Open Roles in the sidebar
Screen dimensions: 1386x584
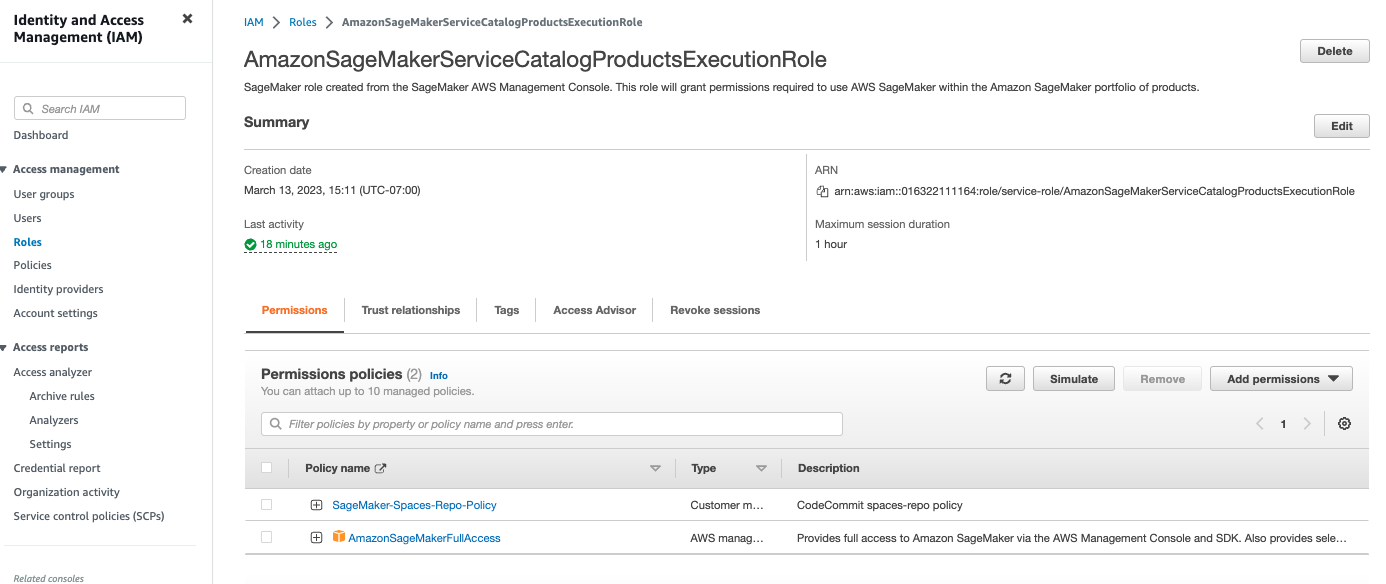click(27, 242)
